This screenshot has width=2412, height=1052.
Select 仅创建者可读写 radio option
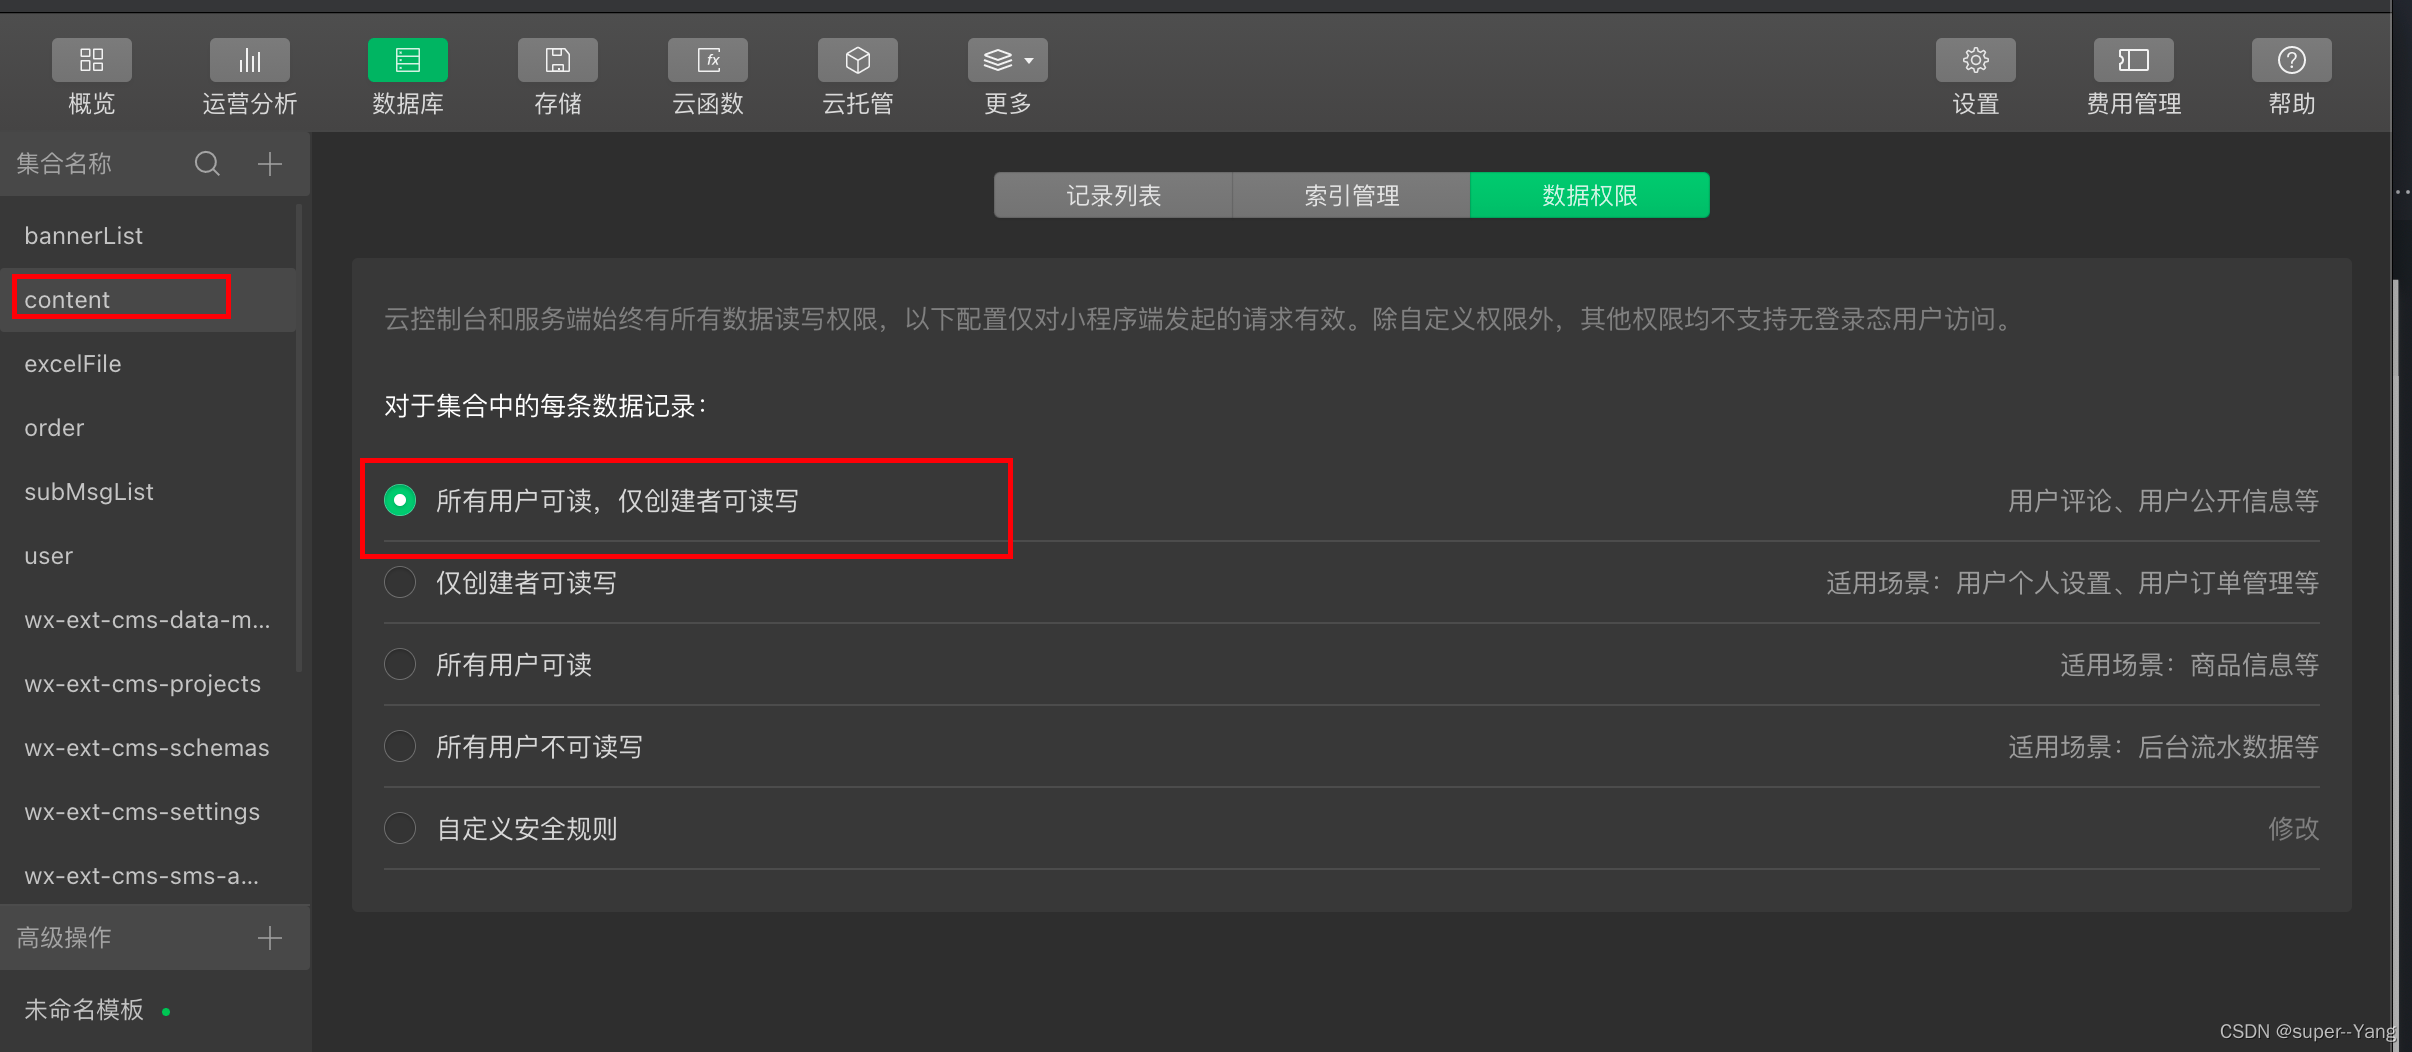pos(400,582)
